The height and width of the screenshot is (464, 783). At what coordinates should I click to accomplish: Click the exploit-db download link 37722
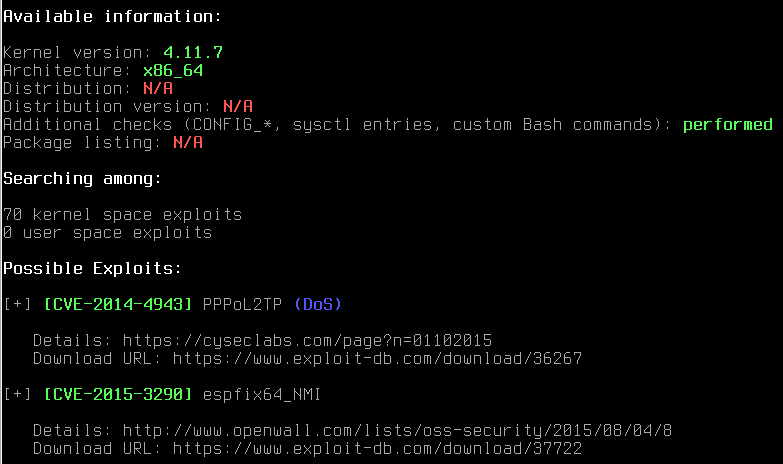pos(378,449)
